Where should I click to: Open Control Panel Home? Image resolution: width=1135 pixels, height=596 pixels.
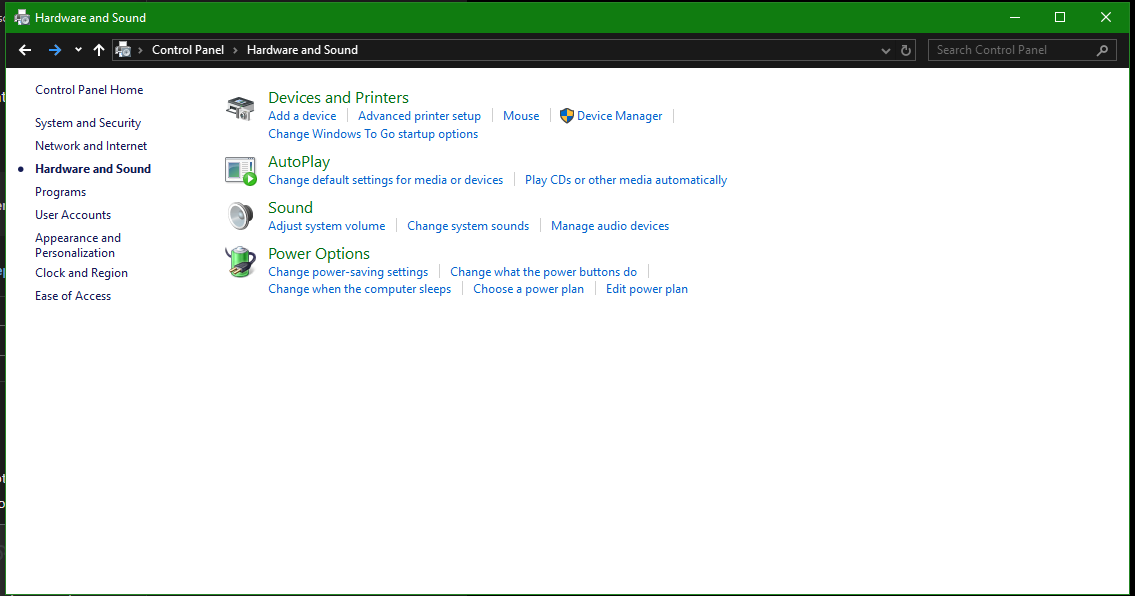(89, 90)
